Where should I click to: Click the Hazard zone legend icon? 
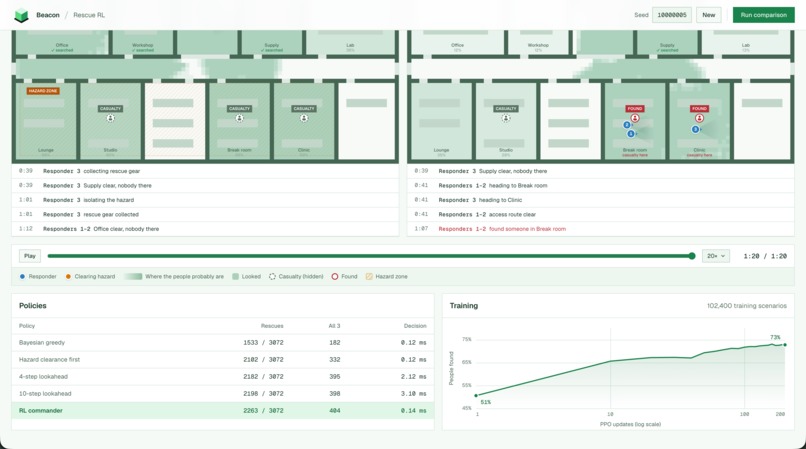(369, 277)
